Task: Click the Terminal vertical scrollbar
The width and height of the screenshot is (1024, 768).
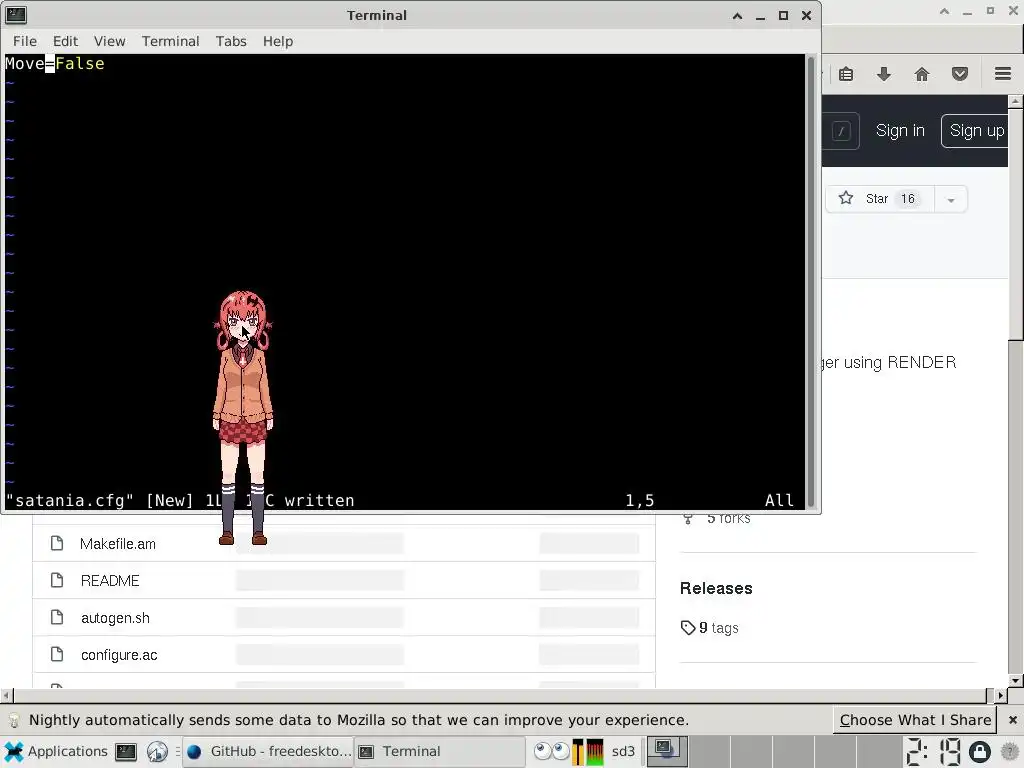Action: coord(810,281)
